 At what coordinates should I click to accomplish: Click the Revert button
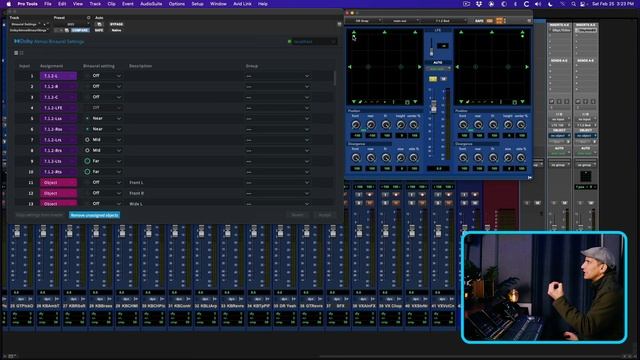(298, 215)
